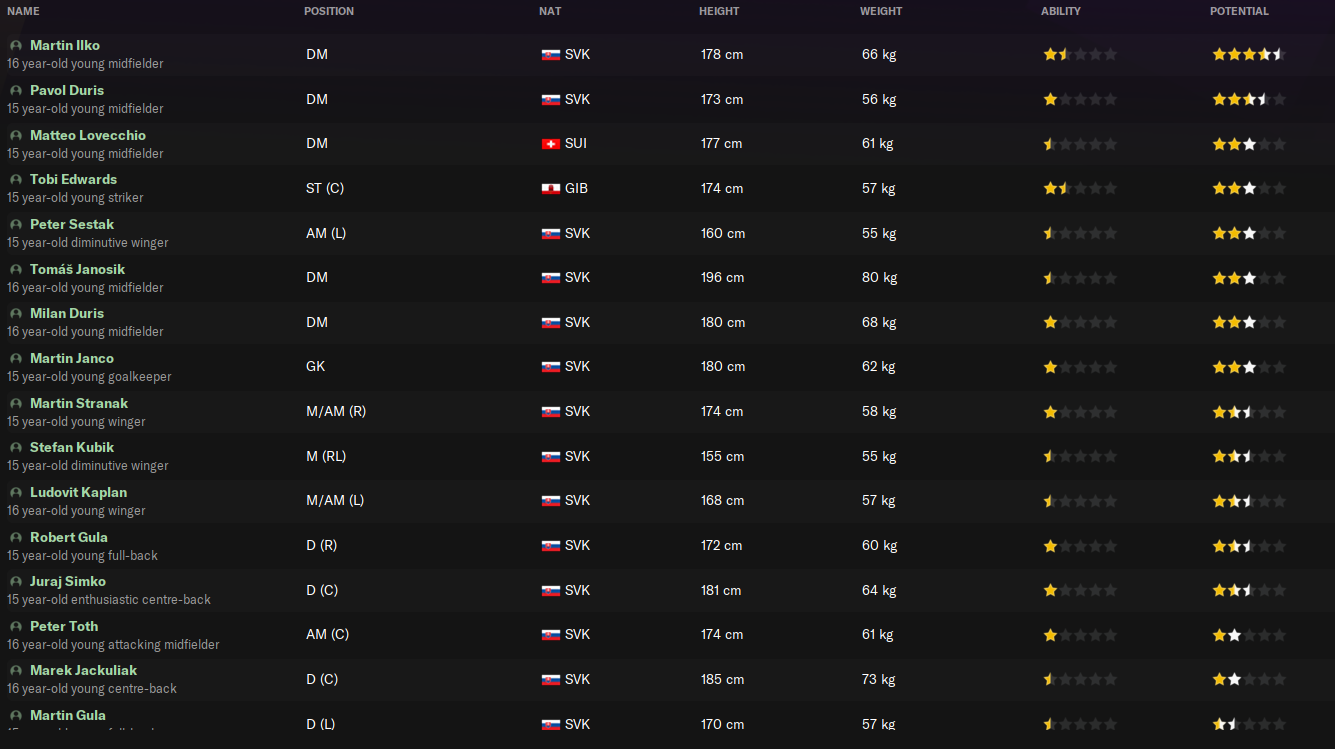Click the player icon next to Tobi Edwards
The width and height of the screenshot is (1335, 749).
pos(16,180)
